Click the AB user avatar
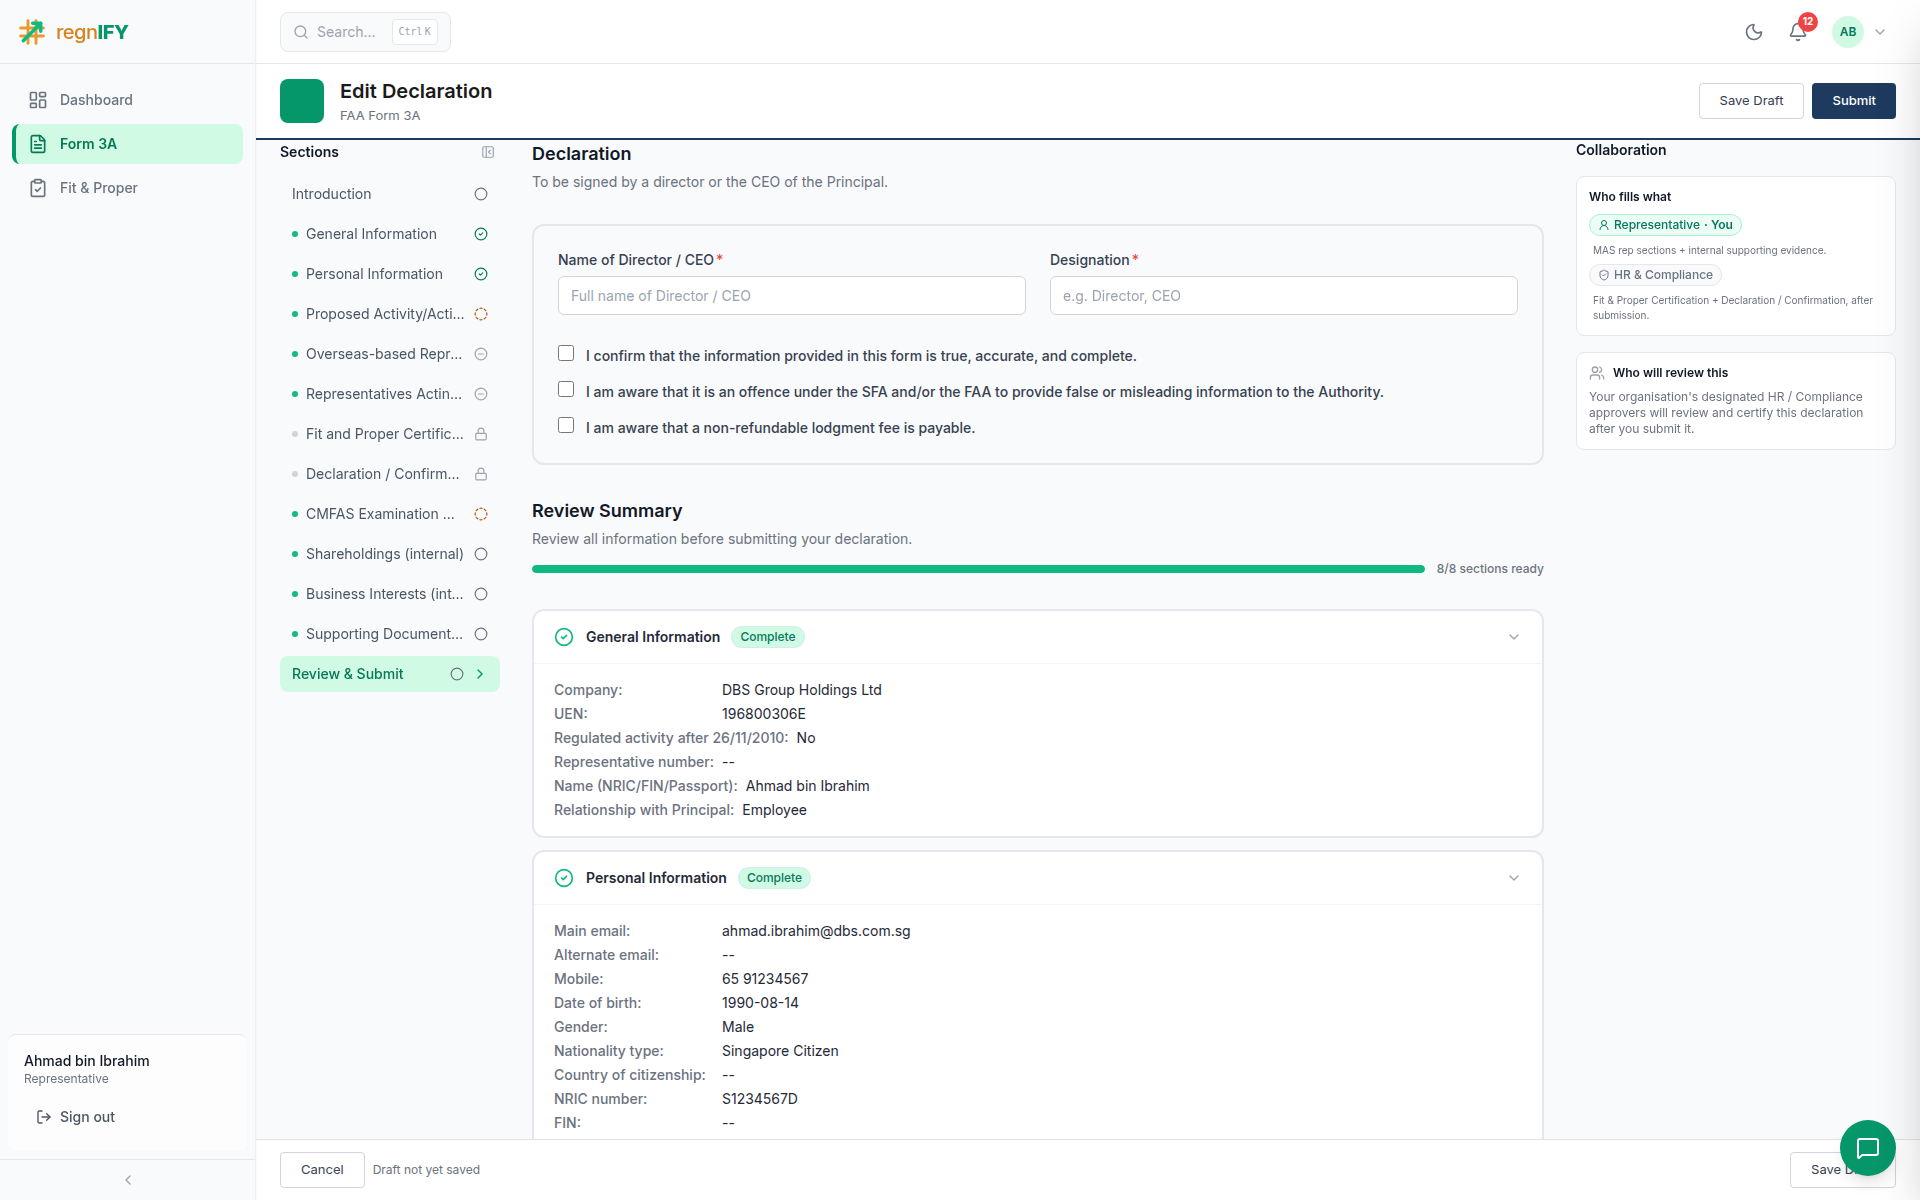Image resolution: width=1920 pixels, height=1200 pixels. [x=1848, y=32]
